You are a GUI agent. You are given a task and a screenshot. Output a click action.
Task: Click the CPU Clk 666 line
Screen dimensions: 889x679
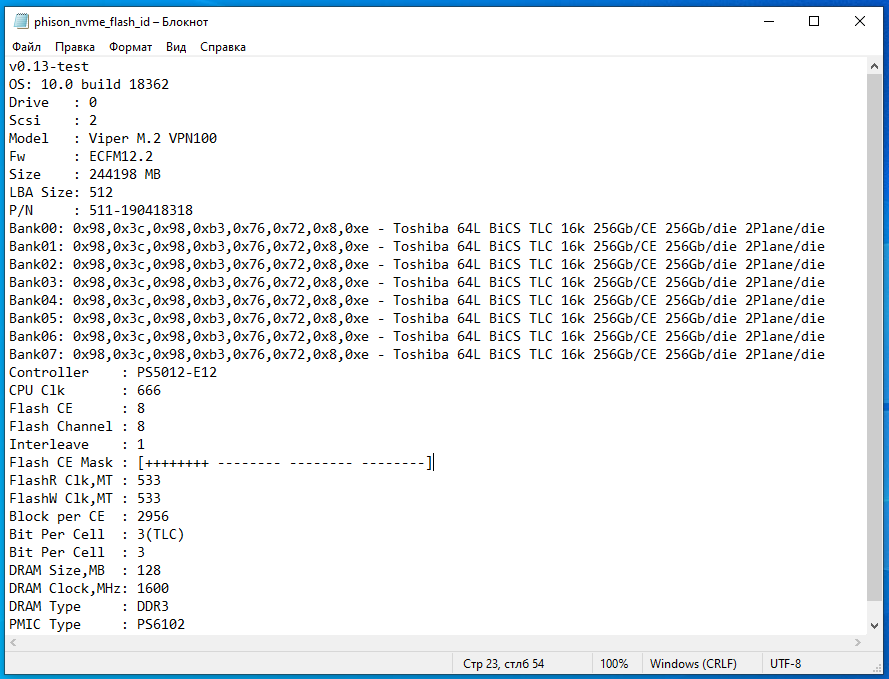[85, 391]
